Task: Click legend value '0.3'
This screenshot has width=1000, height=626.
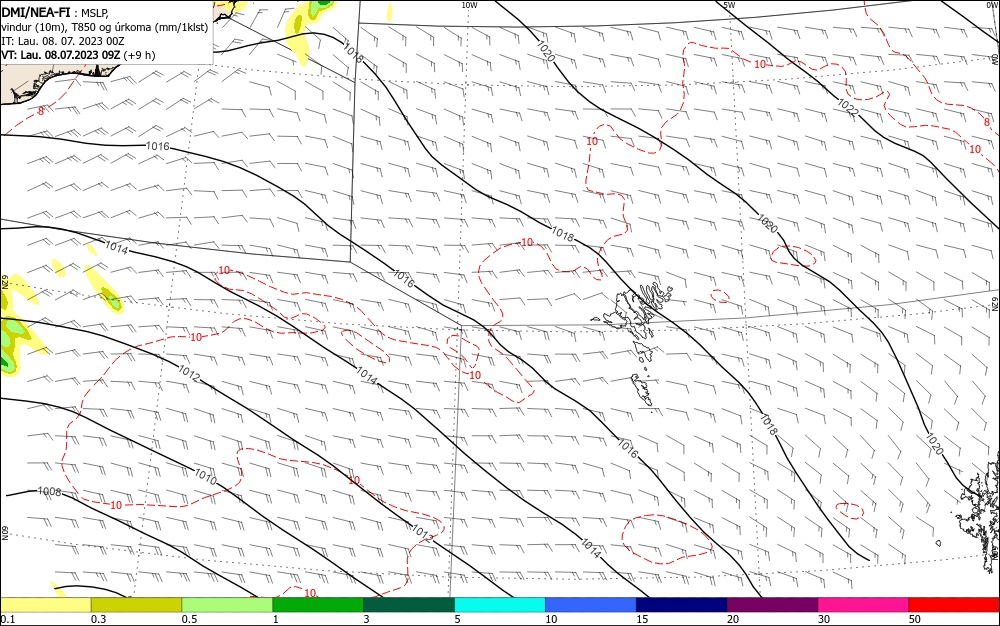Action: [x=98, y=619]
